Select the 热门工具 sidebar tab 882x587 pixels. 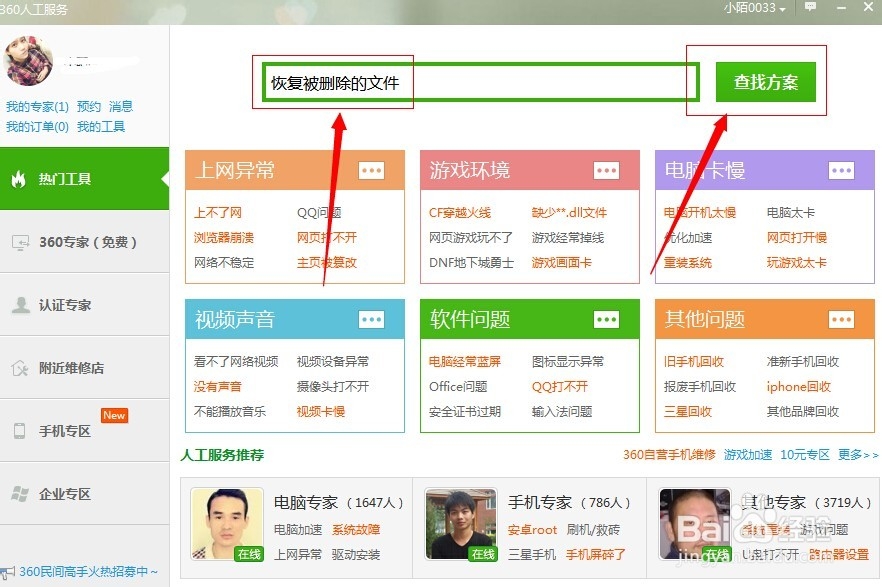(x=84, y=179)
